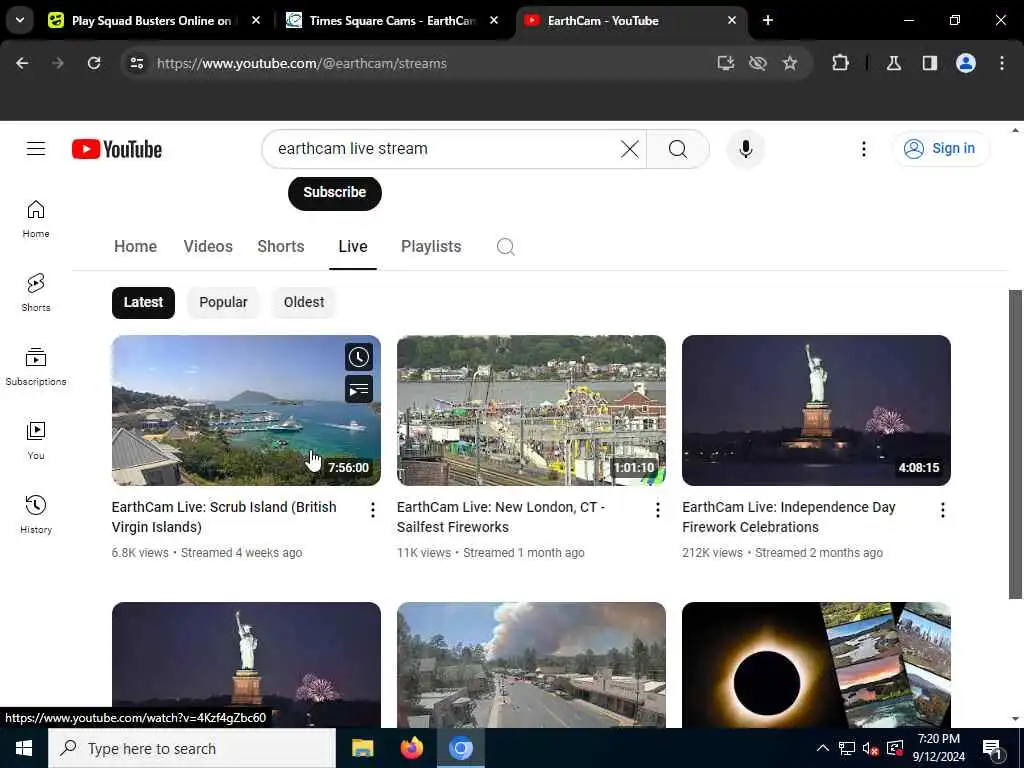Add Scrub Island video to Watch later
The height and width of the screenshot is (768, 1024).
click(359, 357)
